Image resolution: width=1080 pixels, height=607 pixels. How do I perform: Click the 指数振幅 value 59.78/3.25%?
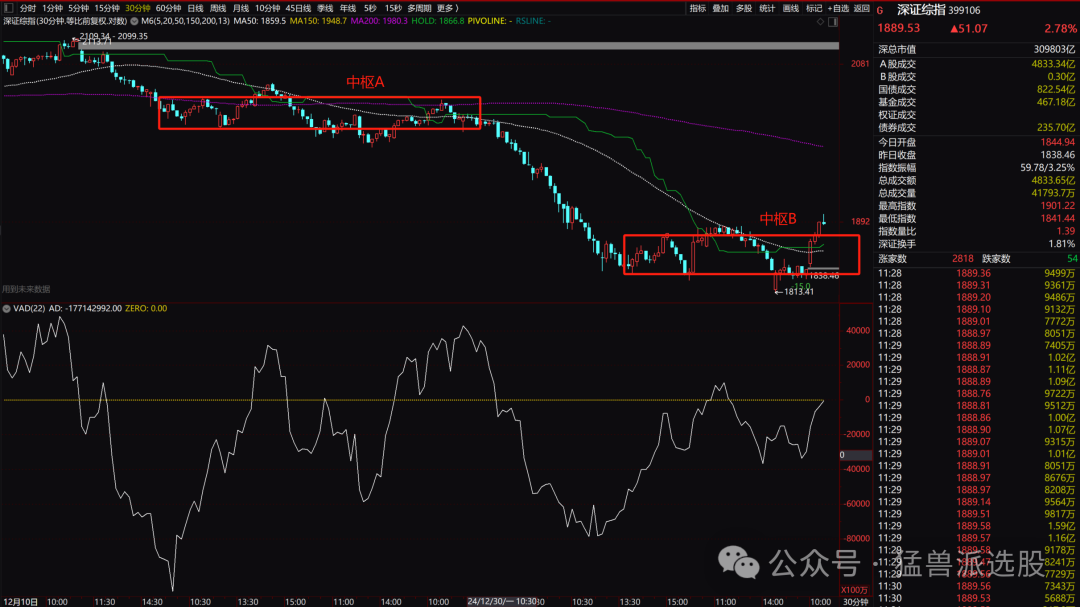point(1048,167)
